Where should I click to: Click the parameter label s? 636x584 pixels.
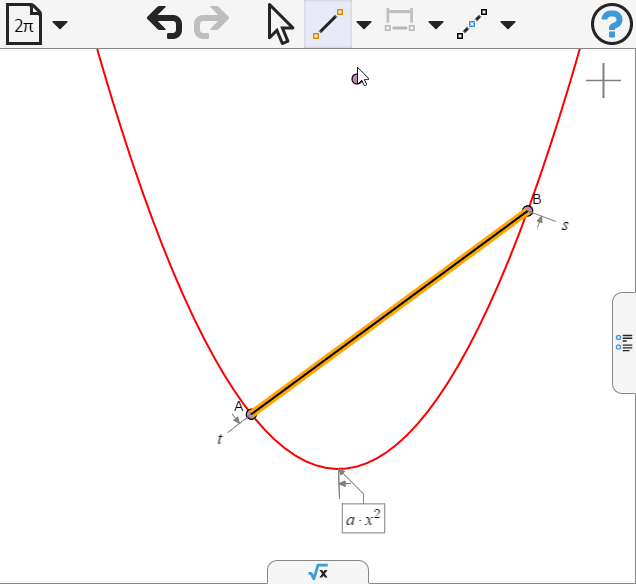(x=565, y=225)
